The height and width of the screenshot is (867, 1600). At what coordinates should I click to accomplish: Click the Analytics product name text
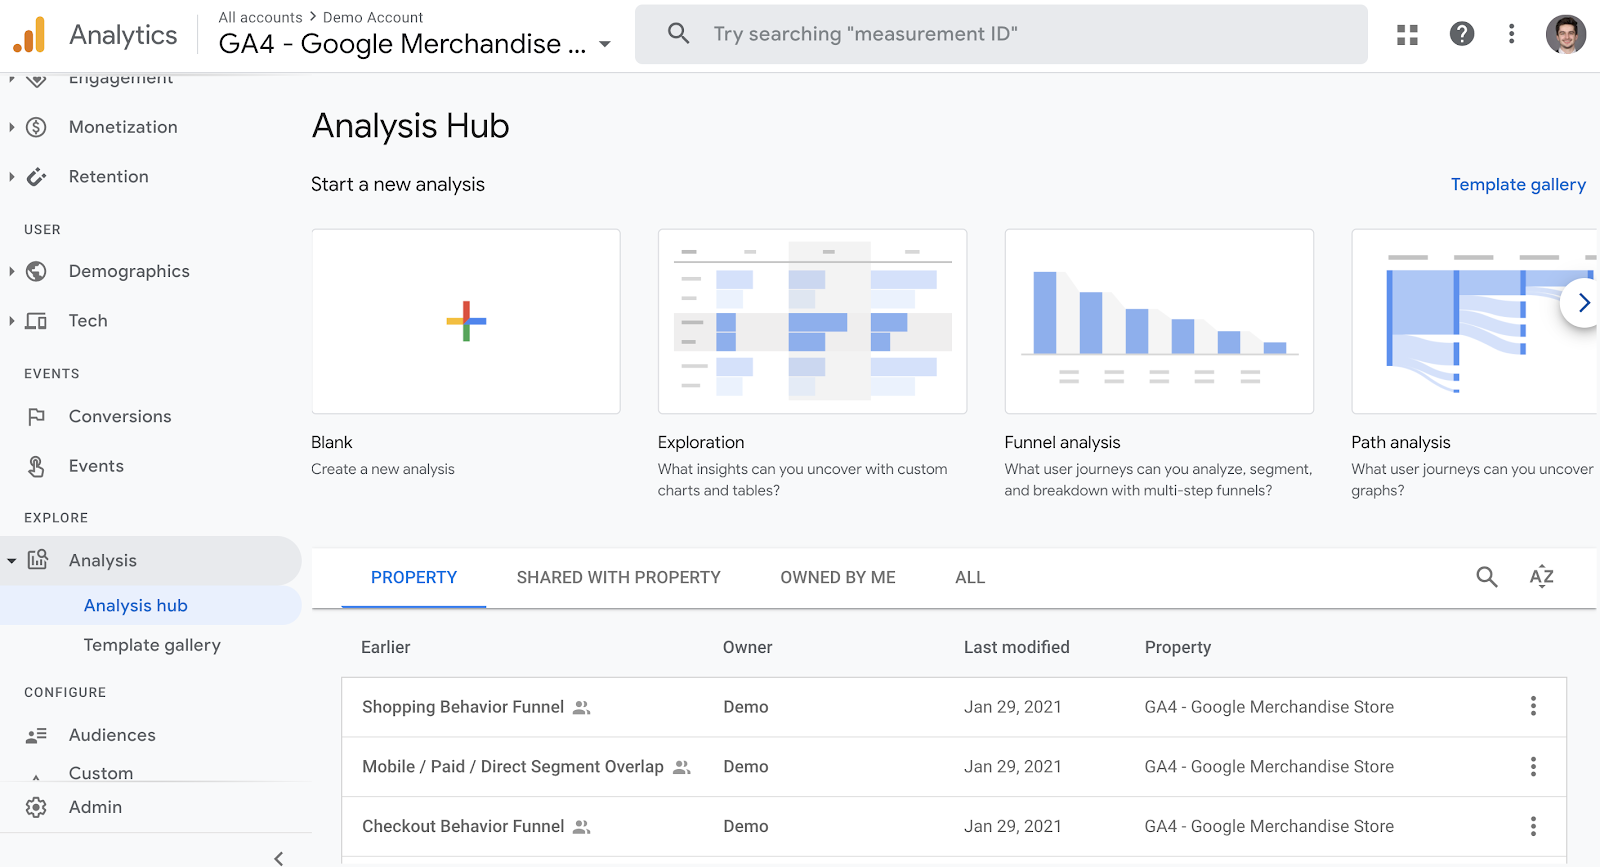123,35
